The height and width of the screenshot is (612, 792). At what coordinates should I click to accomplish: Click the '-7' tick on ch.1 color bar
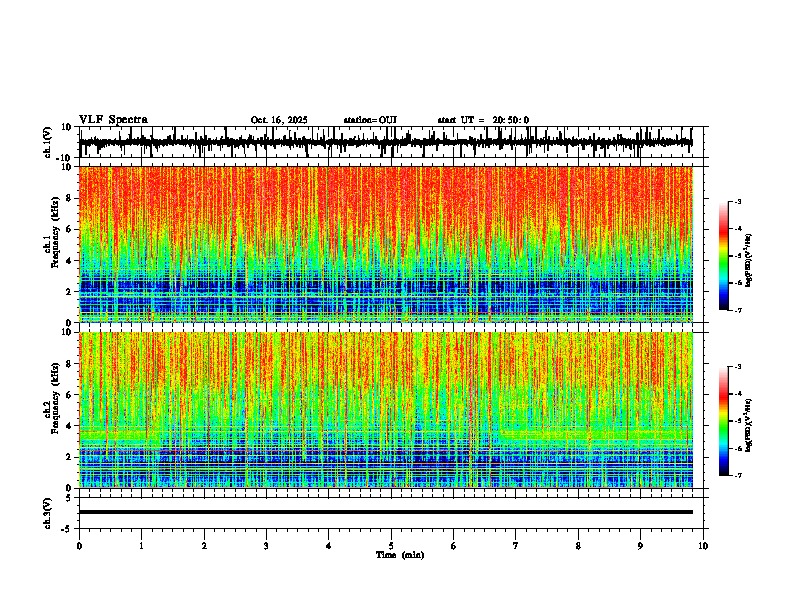coord(738,310)
